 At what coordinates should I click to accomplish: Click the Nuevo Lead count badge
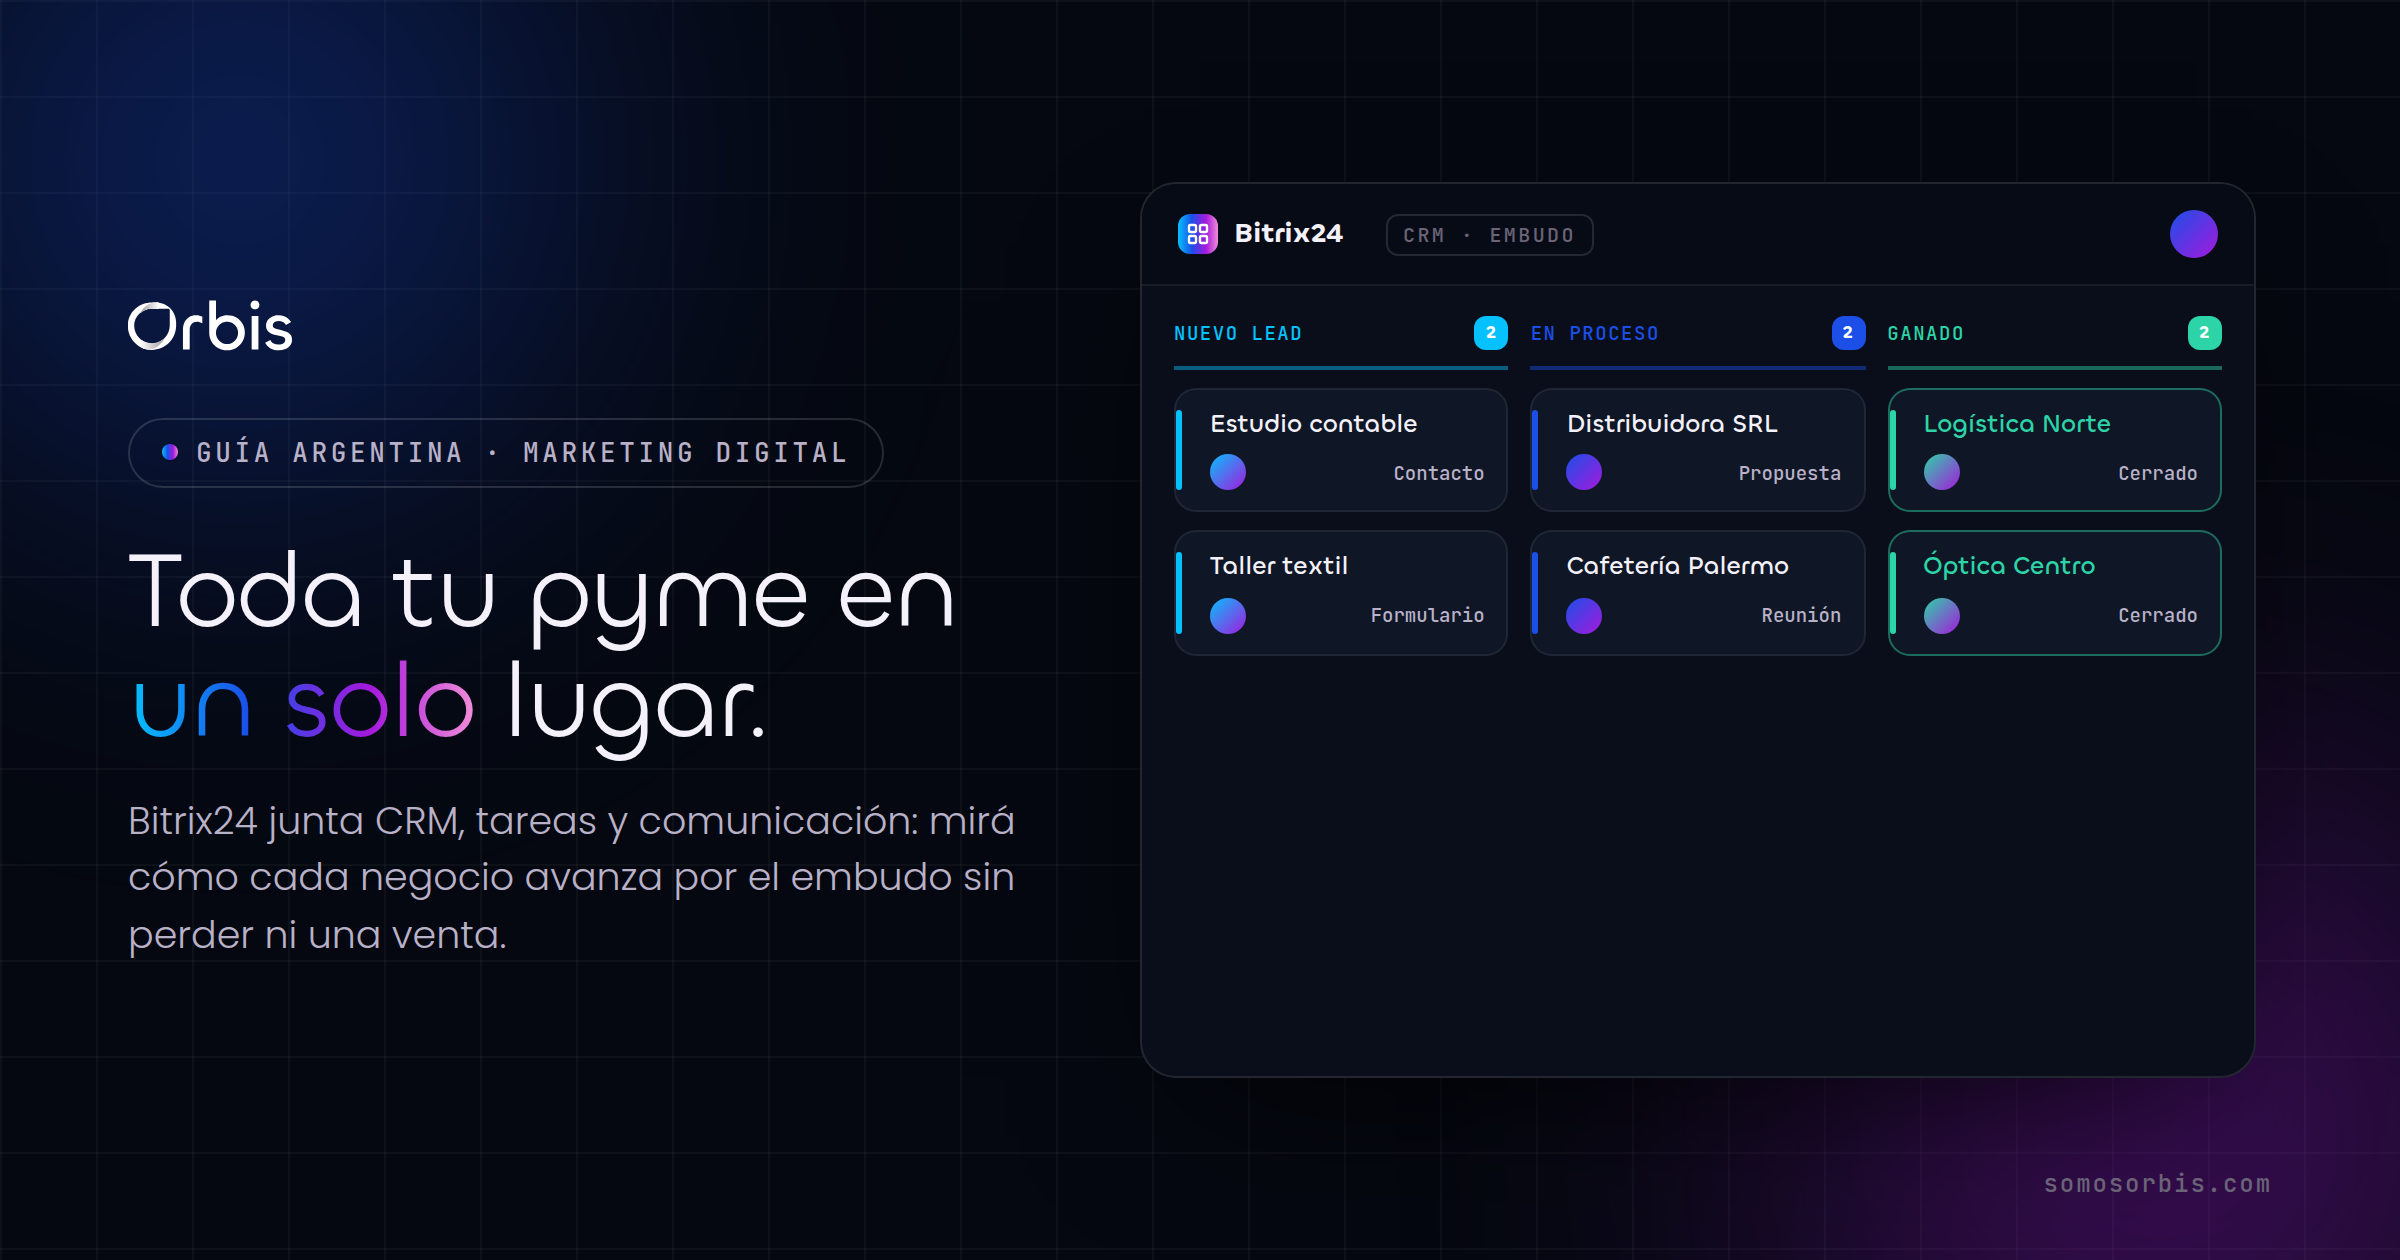coord(1490,333)
